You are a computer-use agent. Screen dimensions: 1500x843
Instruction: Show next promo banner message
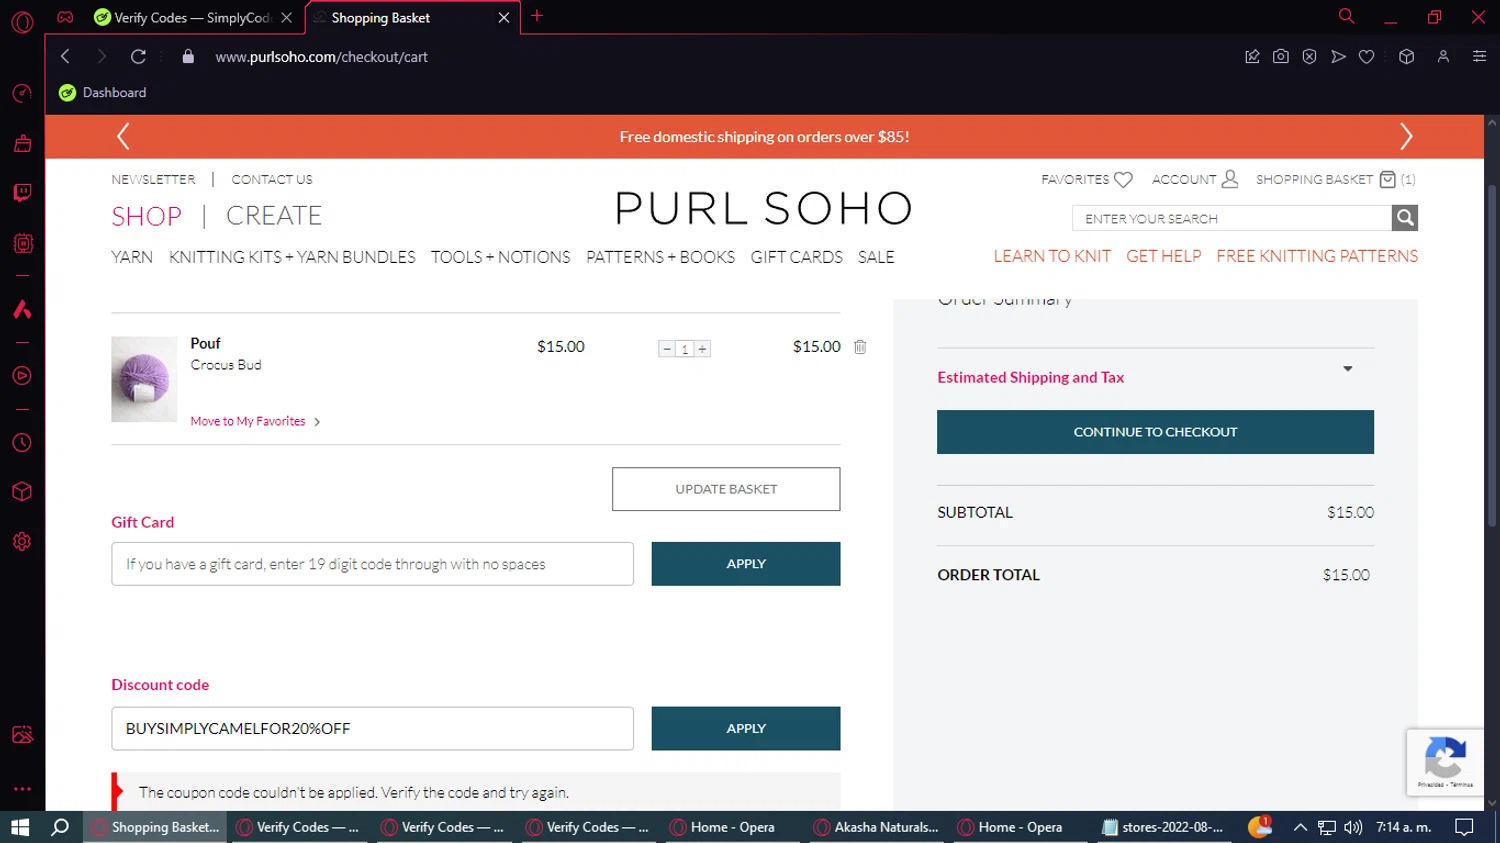(1405, 137)
